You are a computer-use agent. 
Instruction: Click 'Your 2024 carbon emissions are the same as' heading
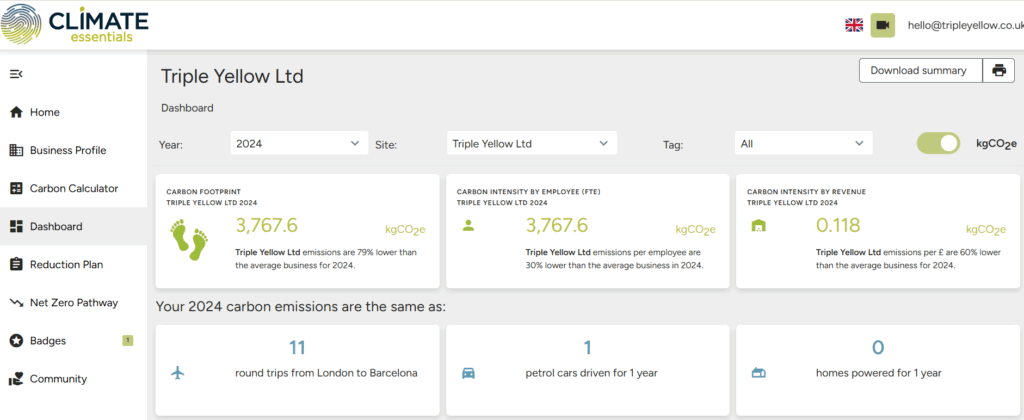(300, 306)
